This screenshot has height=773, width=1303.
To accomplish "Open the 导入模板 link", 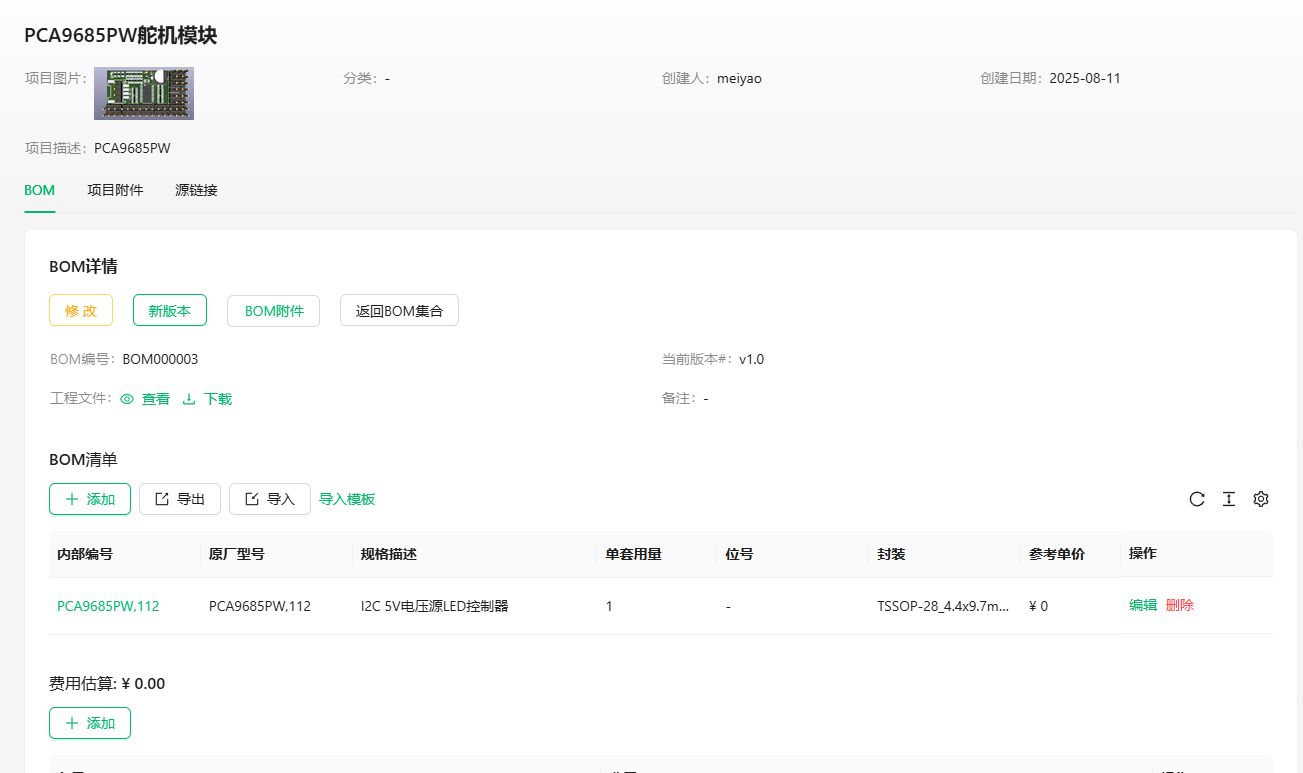I will tap(347, 499).
